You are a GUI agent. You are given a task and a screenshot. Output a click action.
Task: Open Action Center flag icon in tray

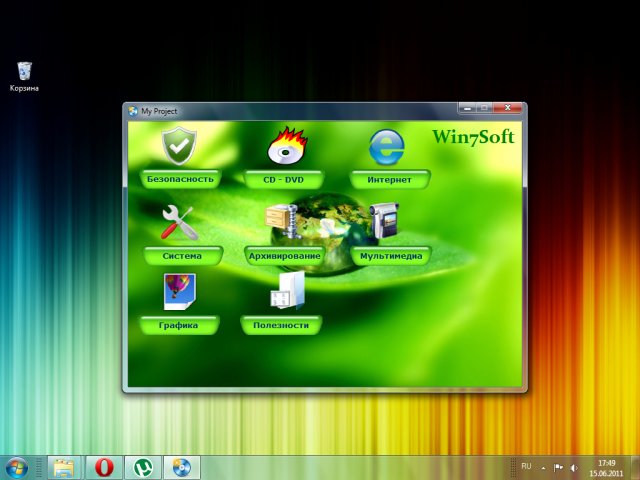(x=558, y=468)
